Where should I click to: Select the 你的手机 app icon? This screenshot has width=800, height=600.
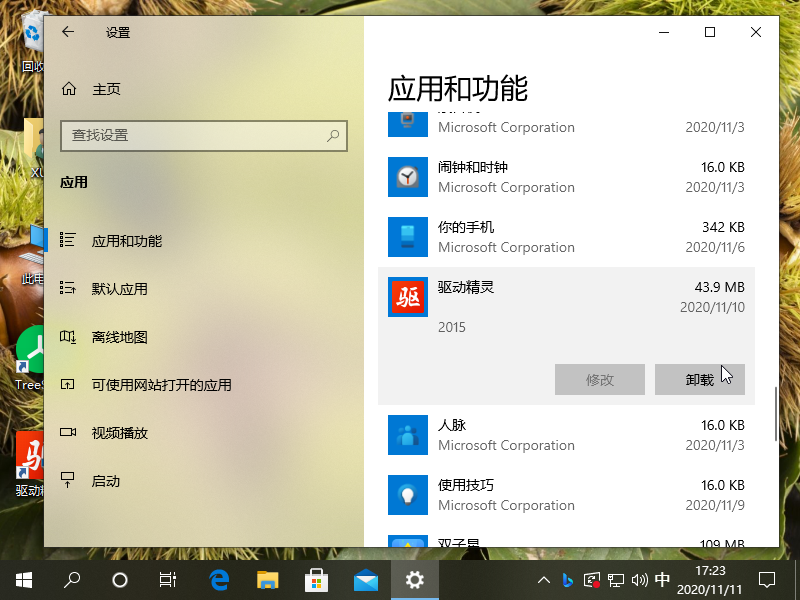(408, 237)
